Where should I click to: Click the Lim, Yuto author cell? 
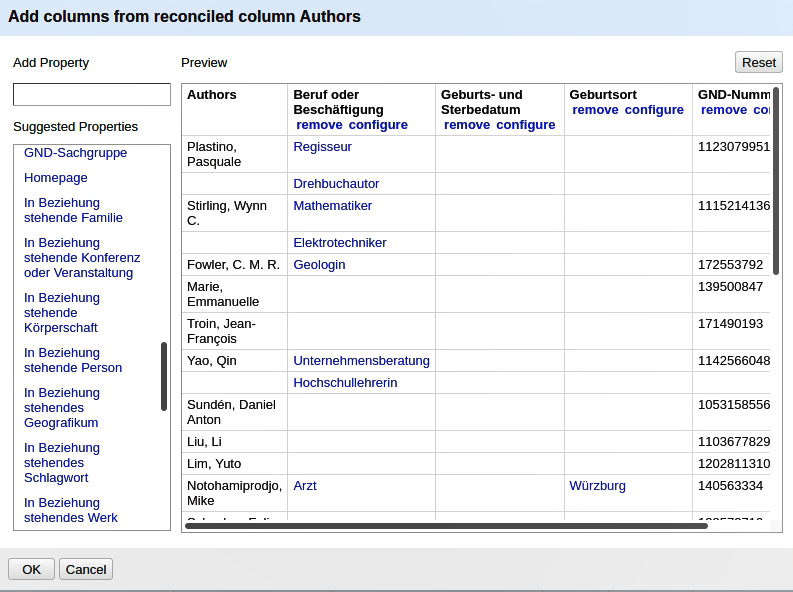tap(235, 464)
